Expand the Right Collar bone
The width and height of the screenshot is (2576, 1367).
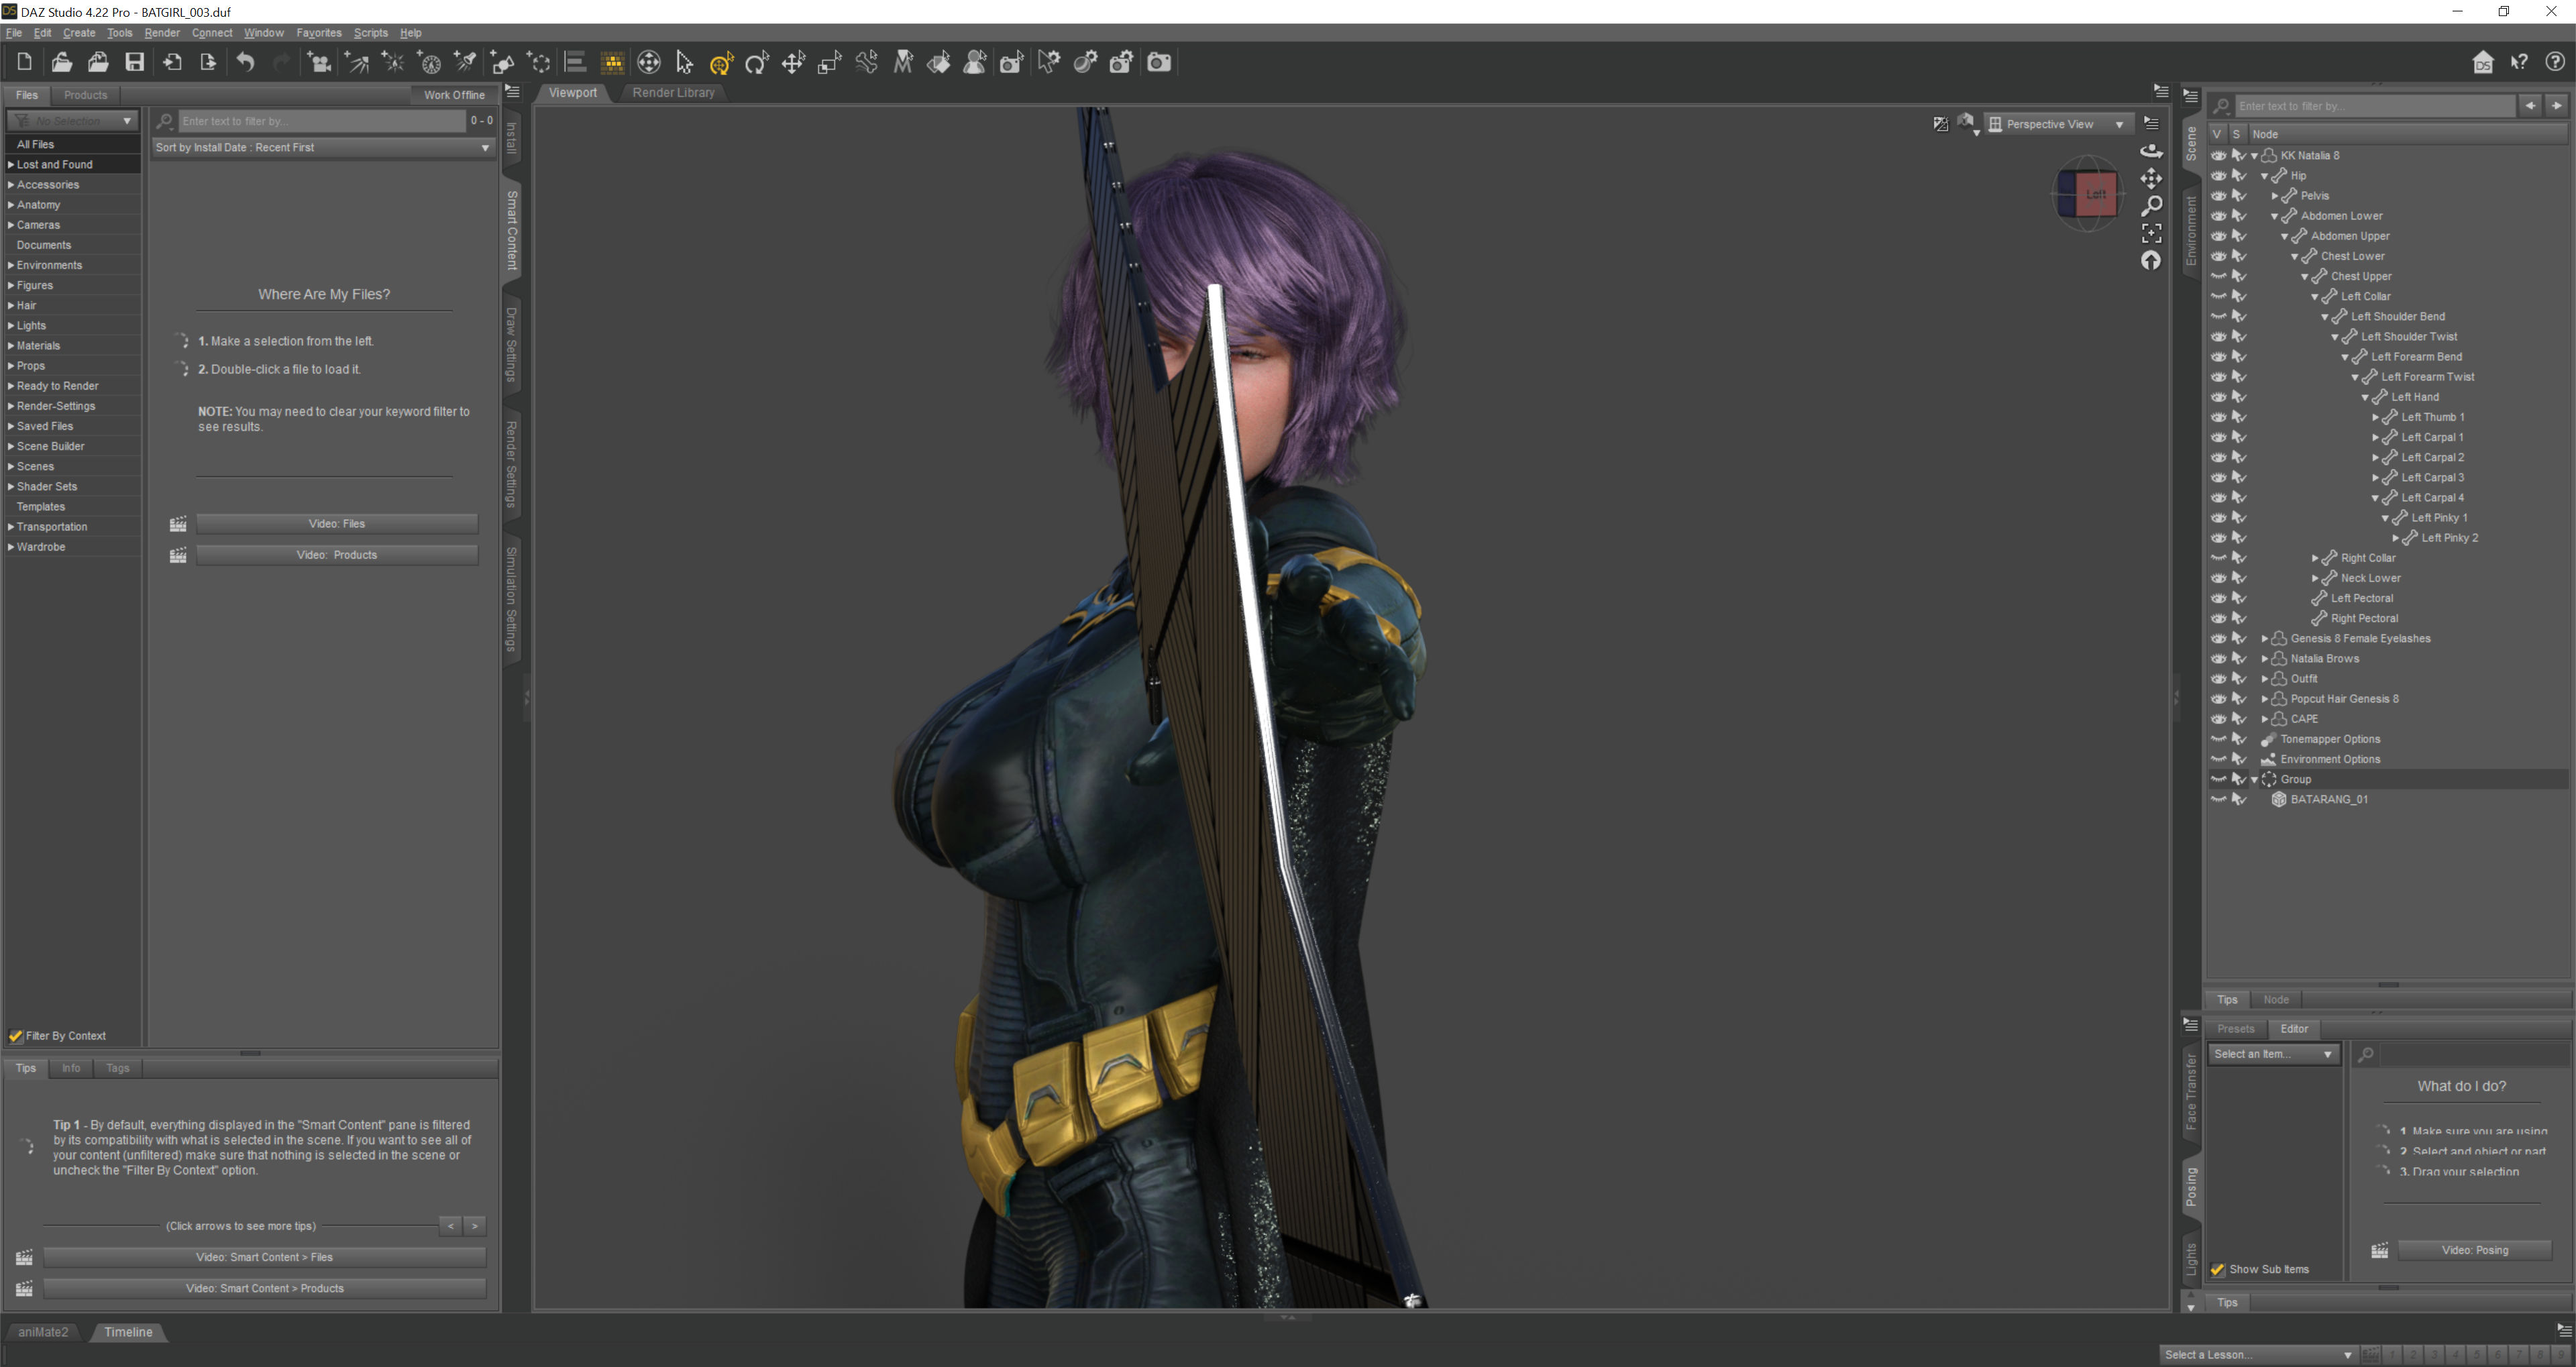2315,558
